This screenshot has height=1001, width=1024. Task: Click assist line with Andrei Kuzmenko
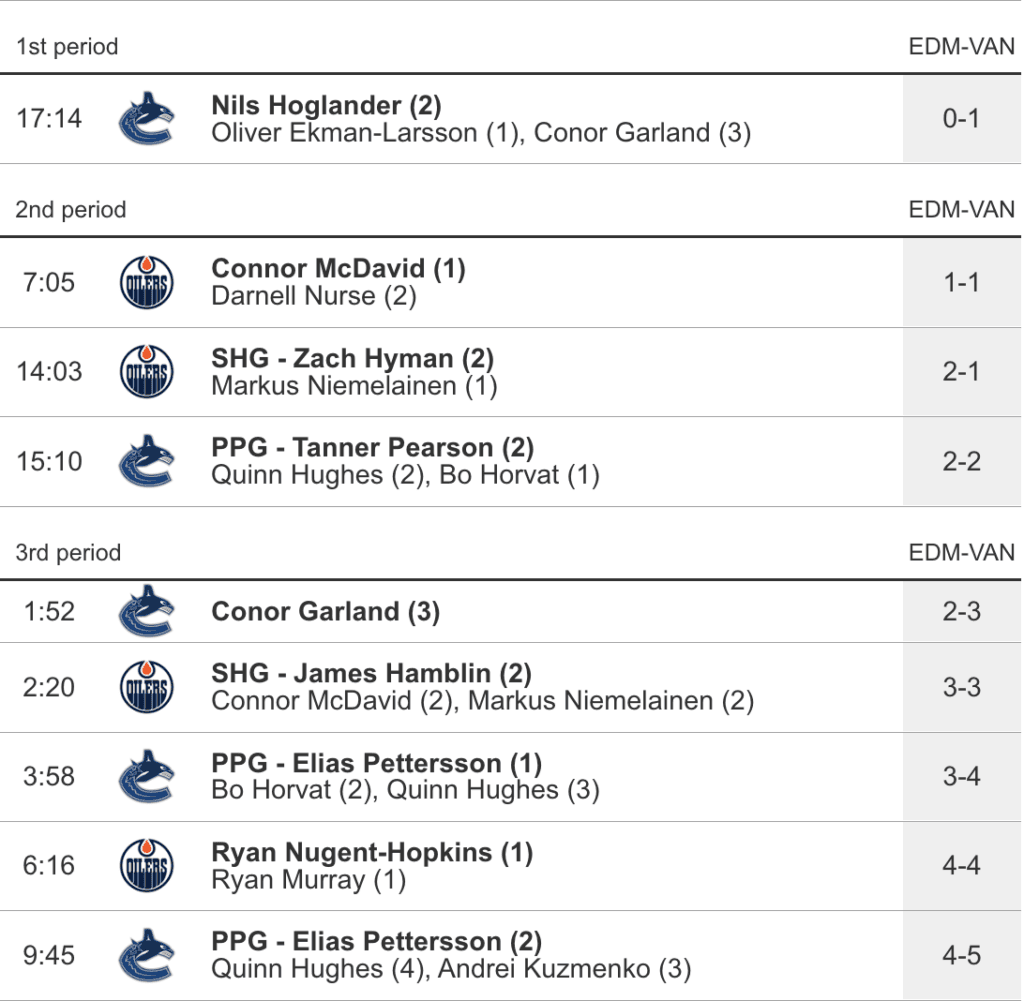(x=450, y=969)
